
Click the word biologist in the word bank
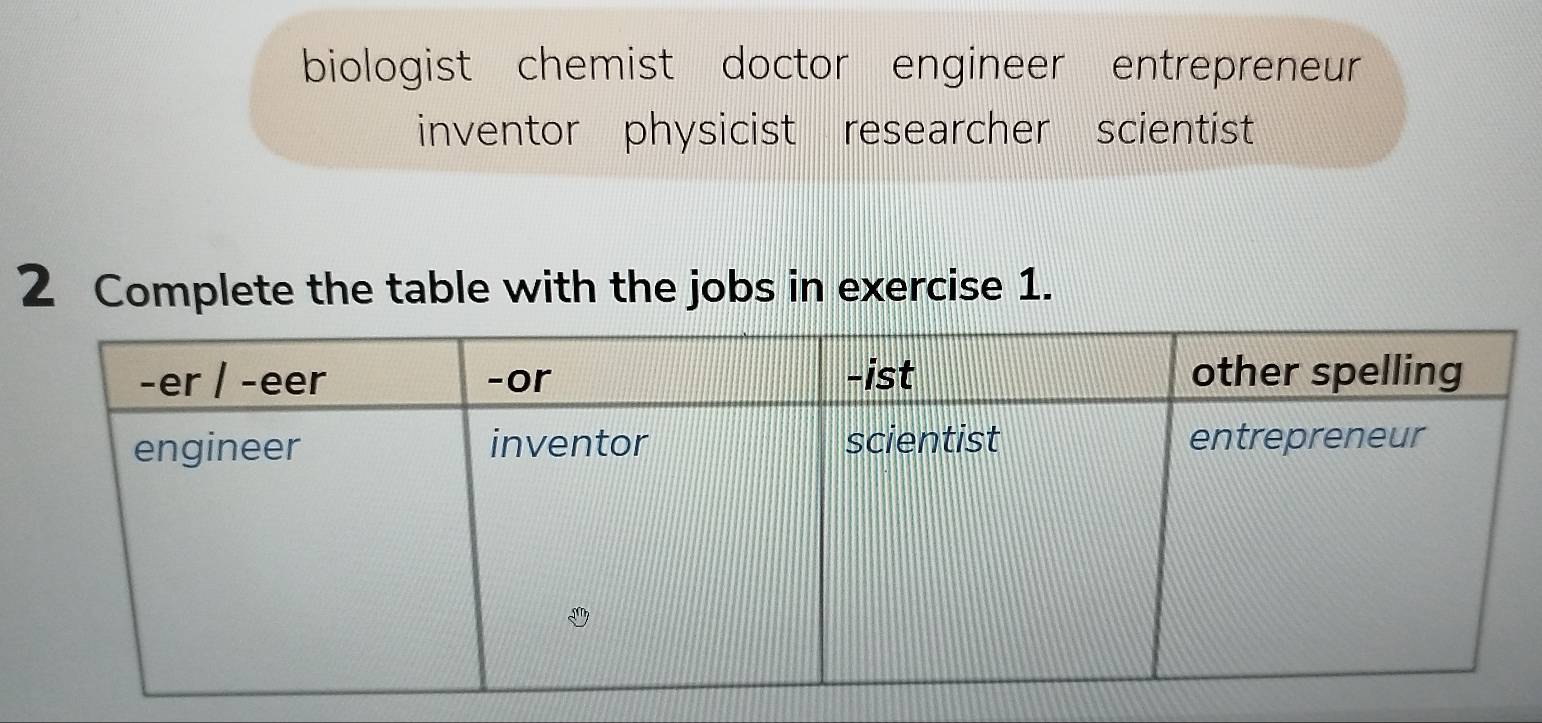click(386, 68)
